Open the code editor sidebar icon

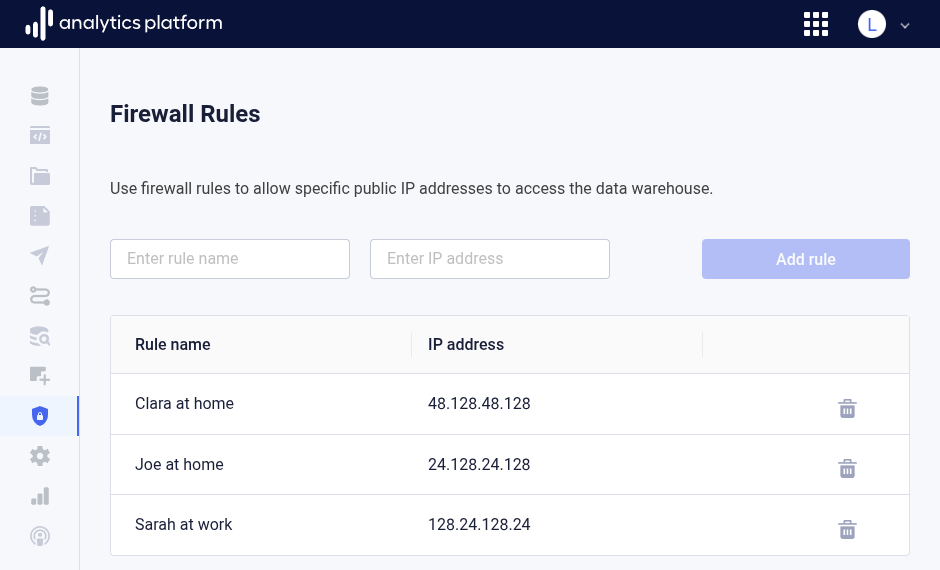click(40, 135)
